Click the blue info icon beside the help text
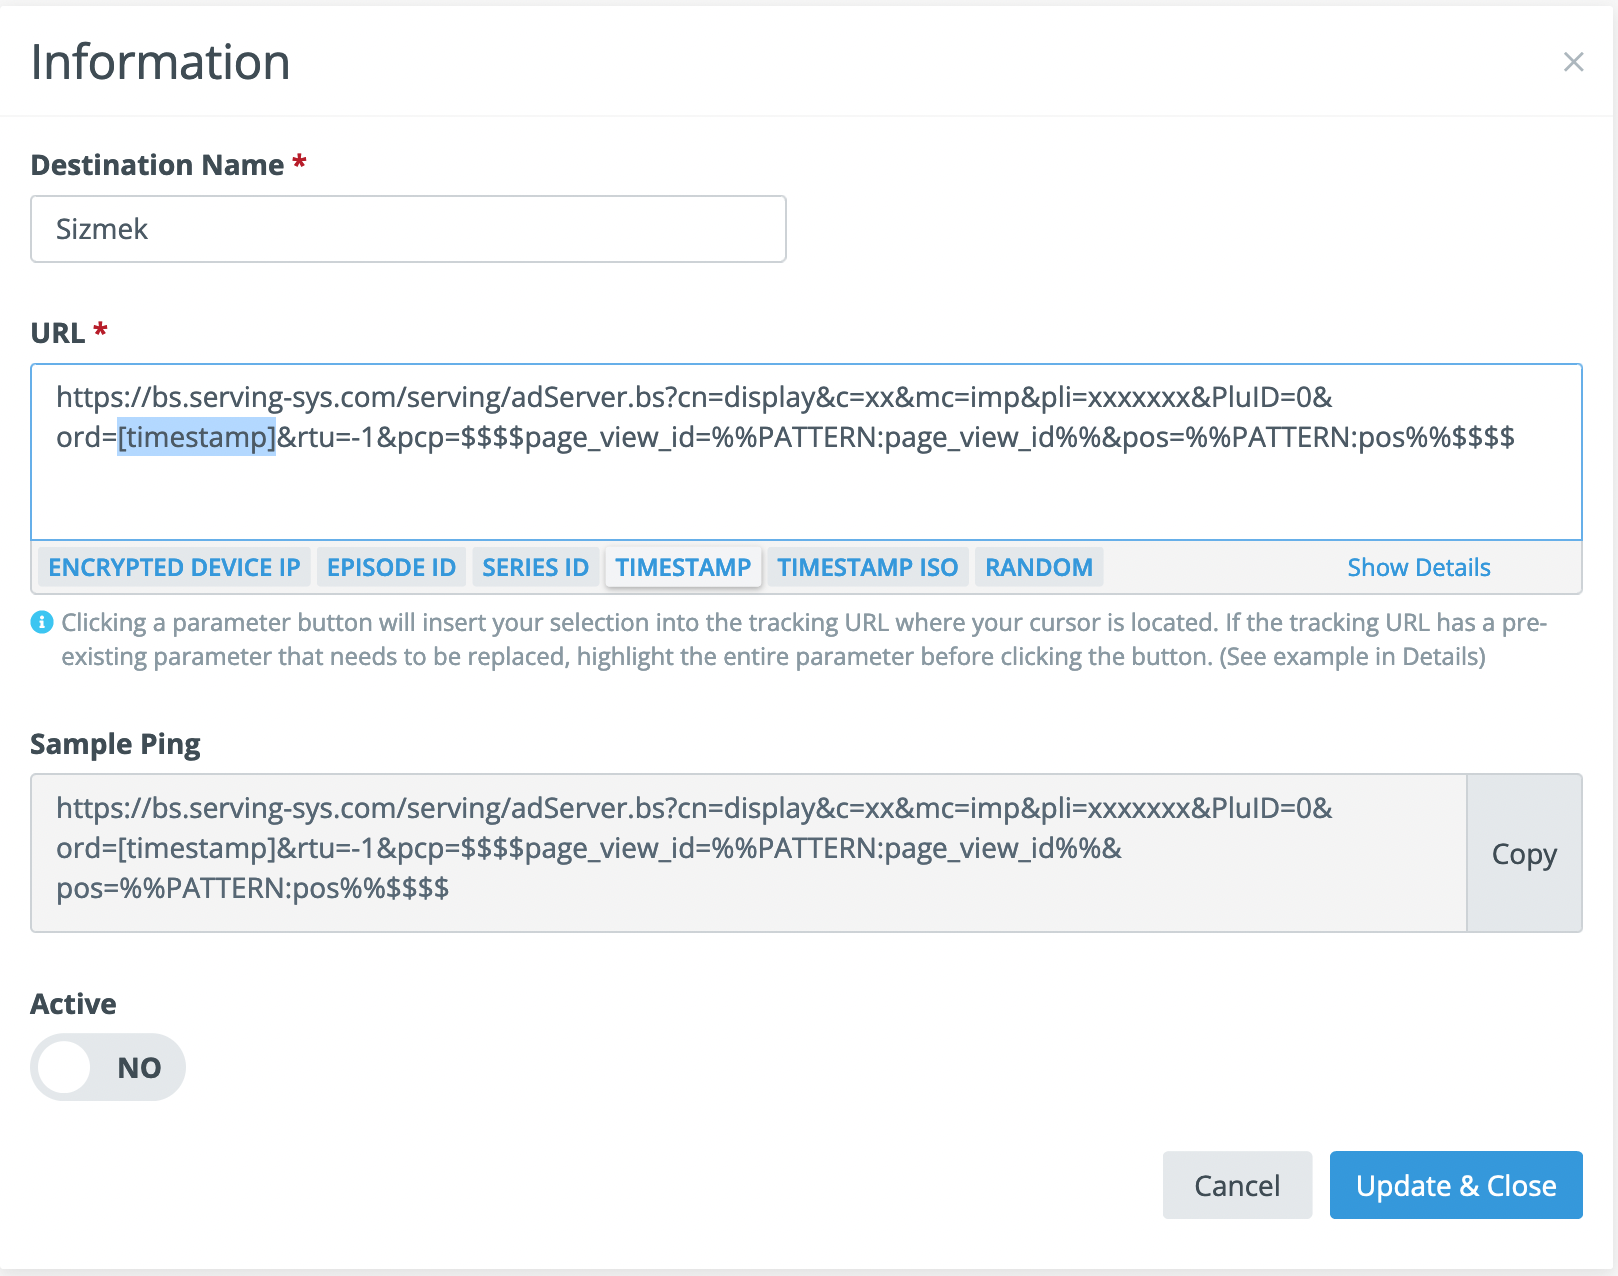The height and width of the screenshot is (1276, 1618). (42, 623)
